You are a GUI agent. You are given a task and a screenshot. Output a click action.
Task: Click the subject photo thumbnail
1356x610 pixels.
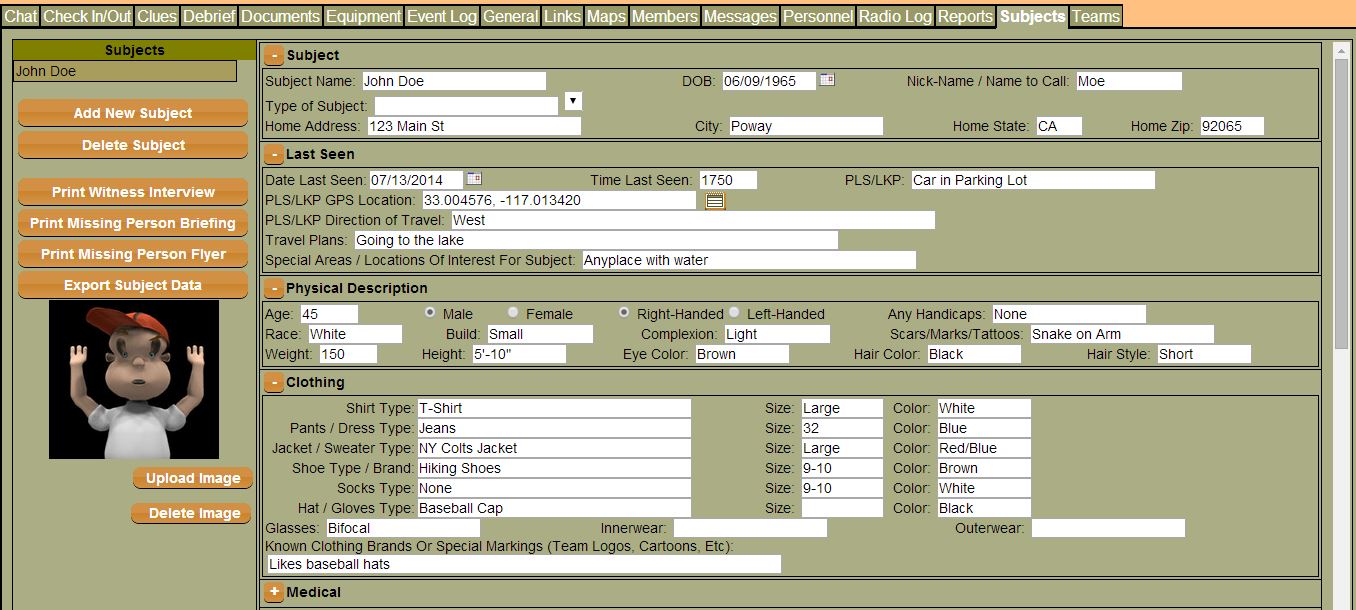pyautogui.click(x=134, y=380)
